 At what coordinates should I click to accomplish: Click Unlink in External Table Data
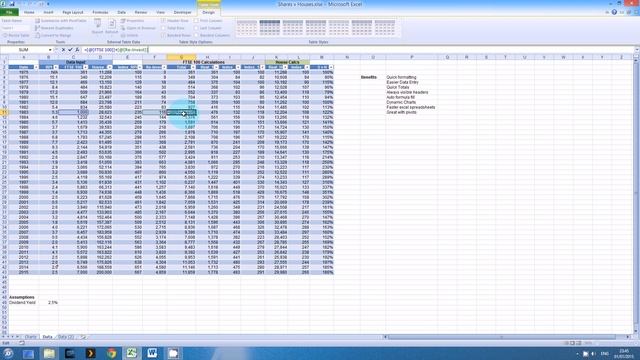[x=129, y=36]
